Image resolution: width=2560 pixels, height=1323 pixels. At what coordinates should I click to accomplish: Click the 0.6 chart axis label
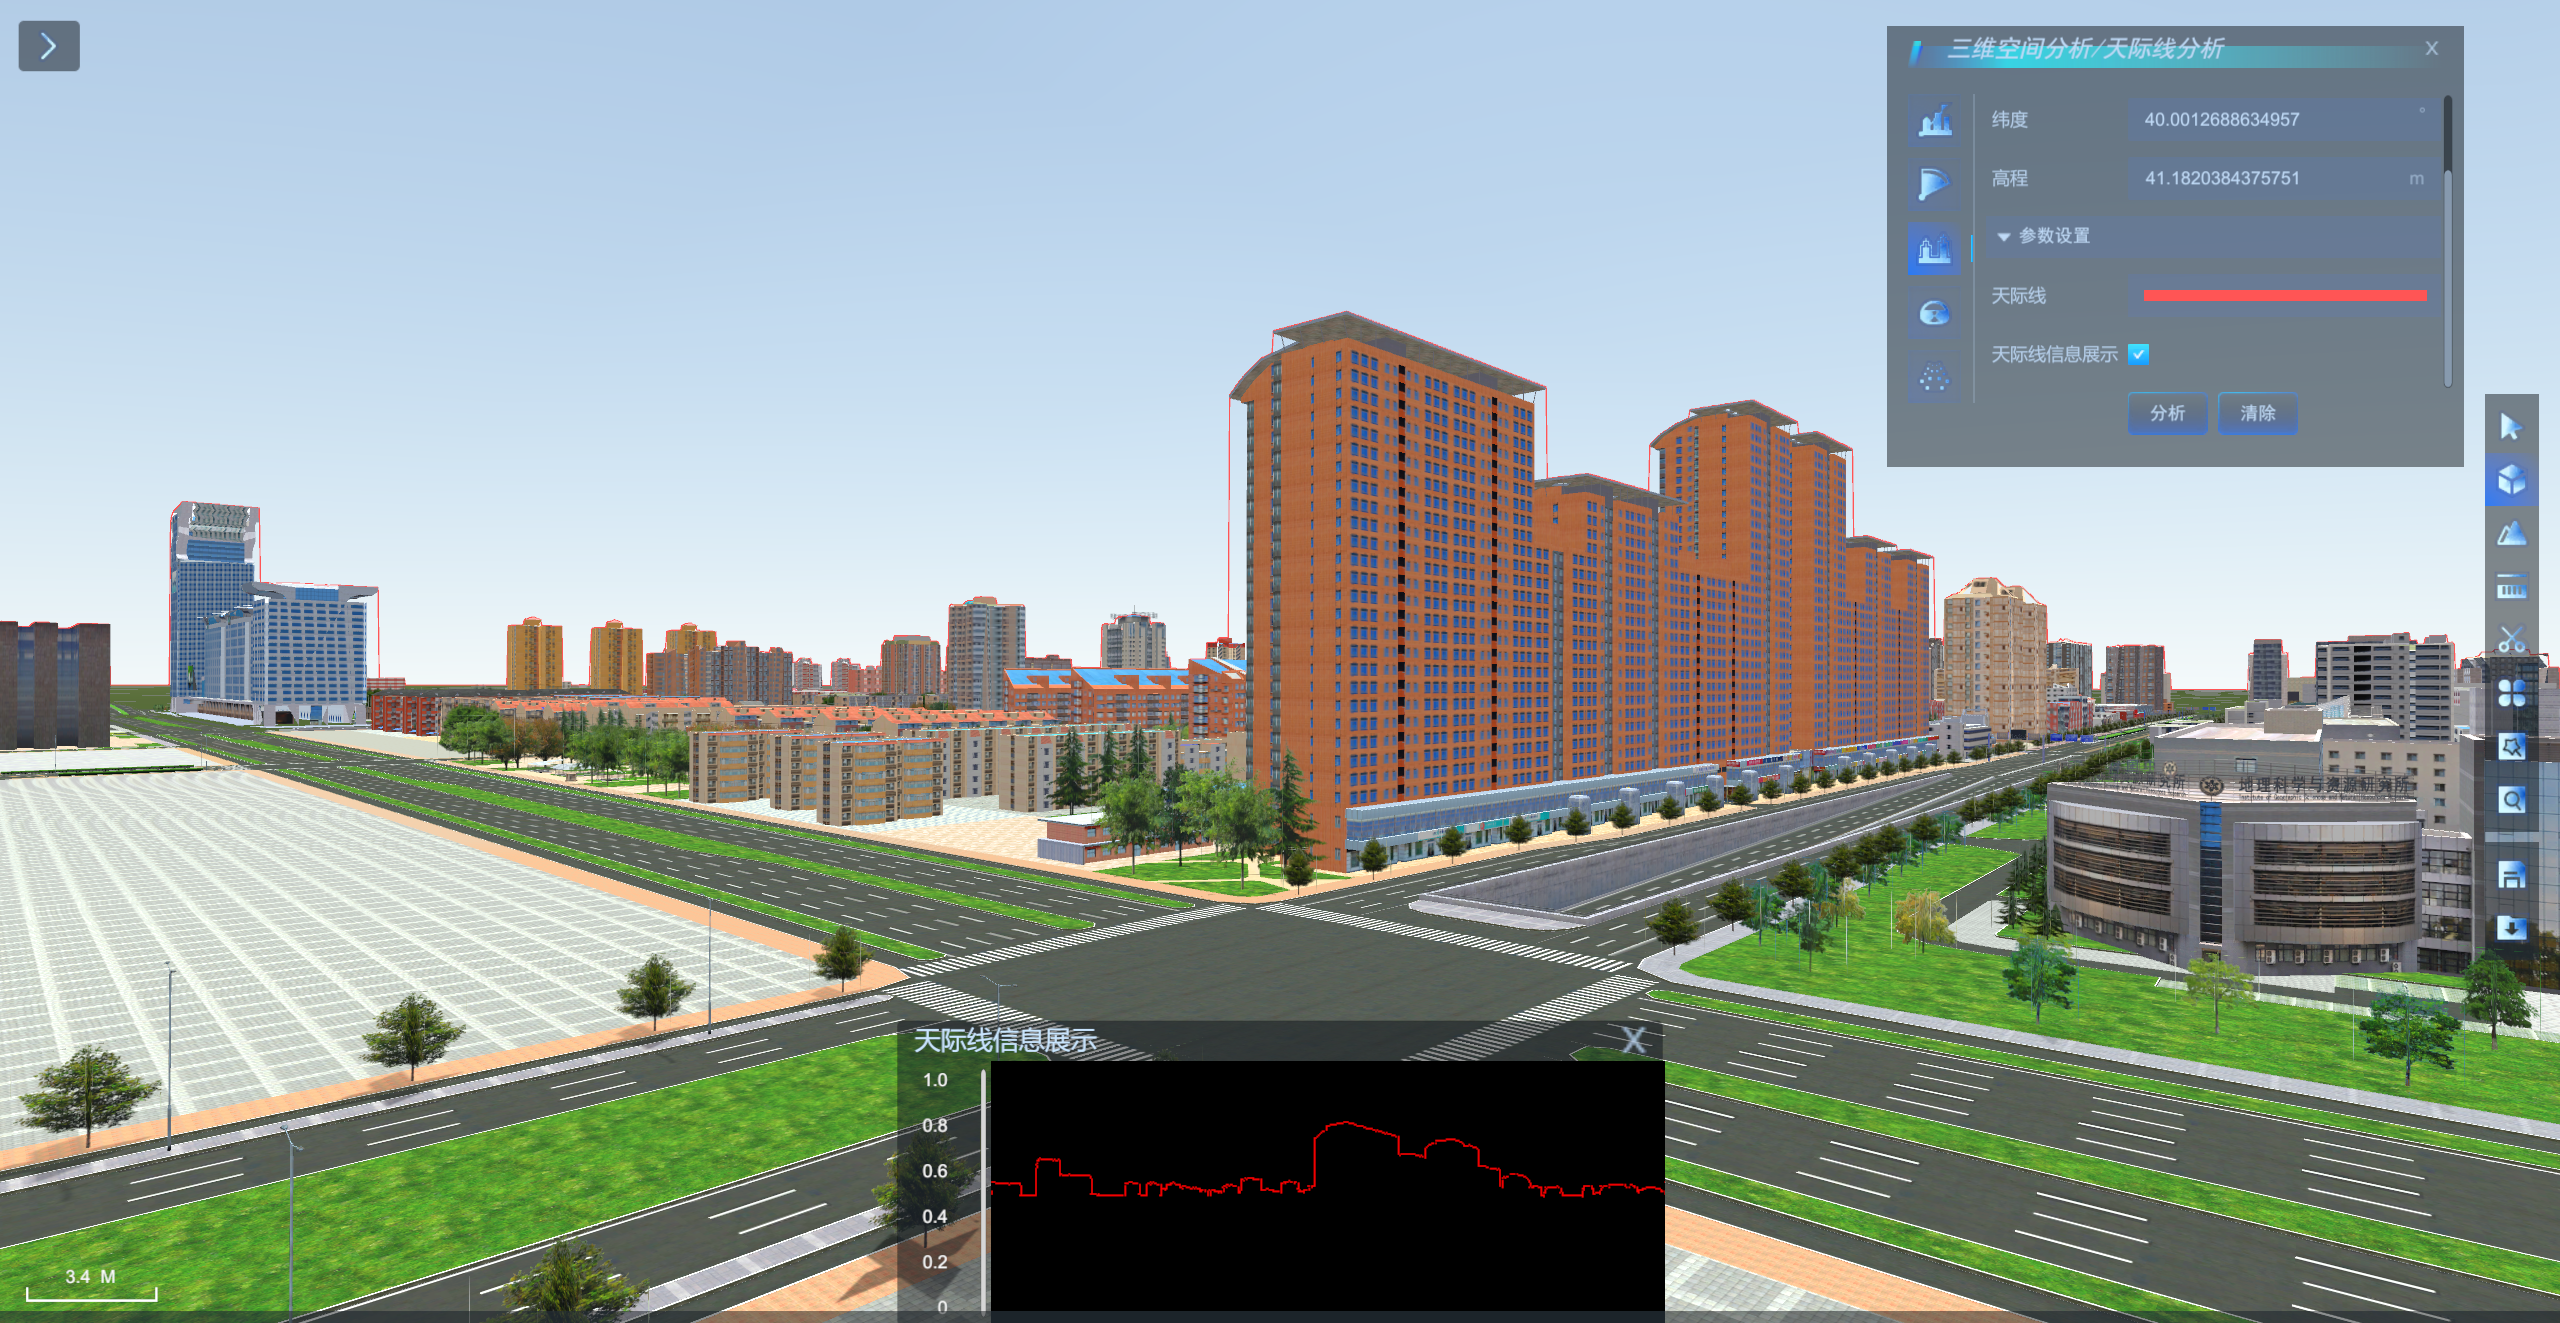[x=935, y=1171]
